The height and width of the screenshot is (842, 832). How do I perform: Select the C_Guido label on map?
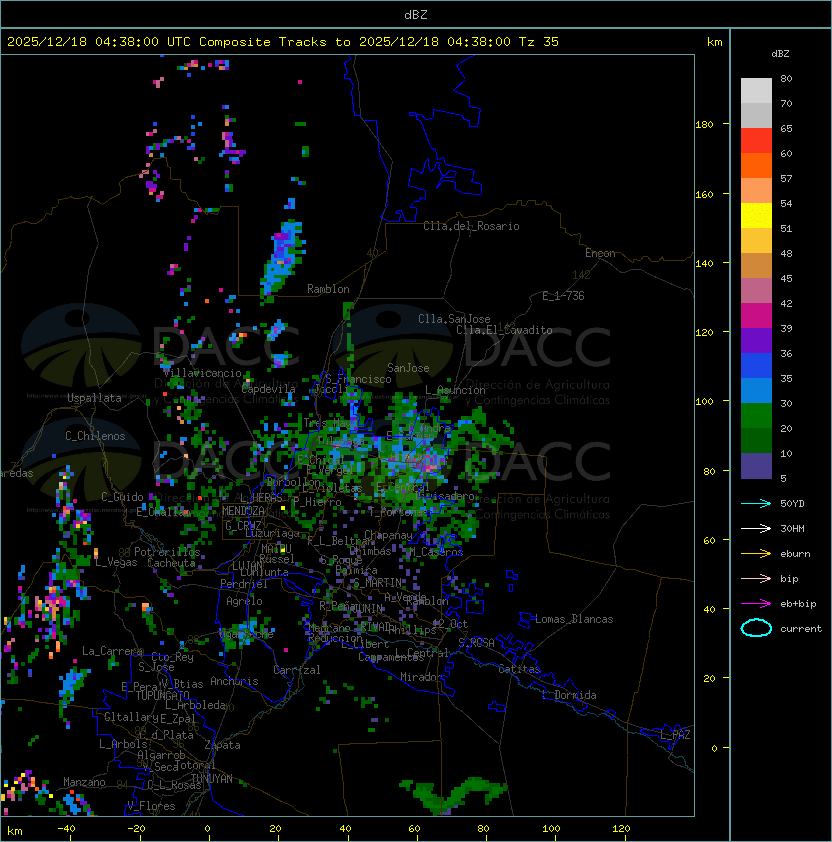click(x=122, y=497)
